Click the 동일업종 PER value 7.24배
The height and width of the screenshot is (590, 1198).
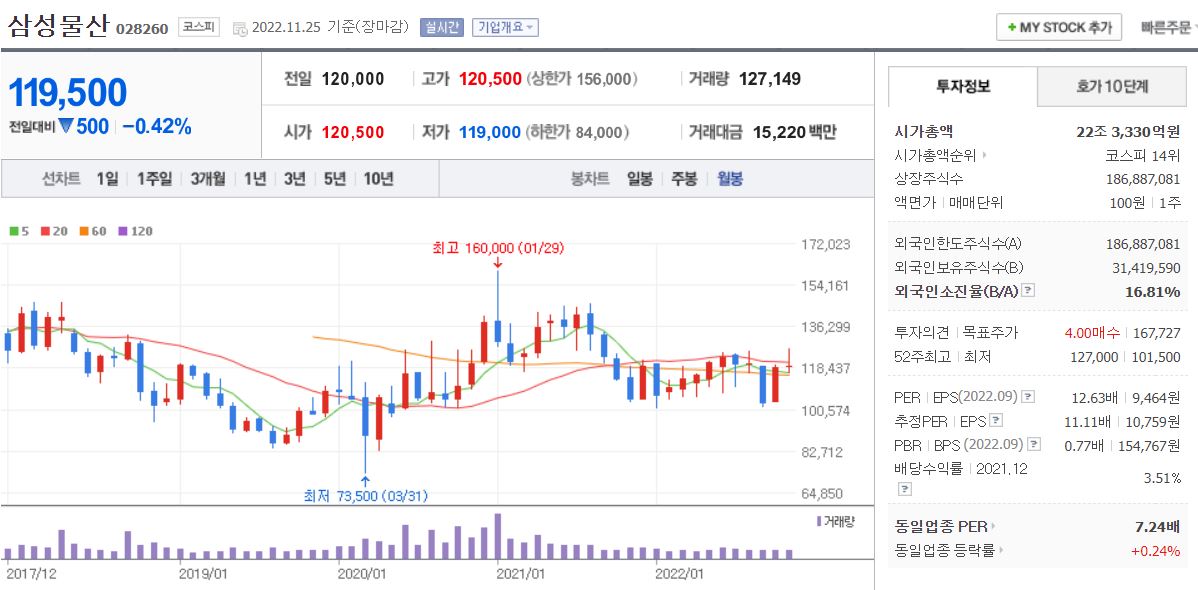[x=1158, y=527]
